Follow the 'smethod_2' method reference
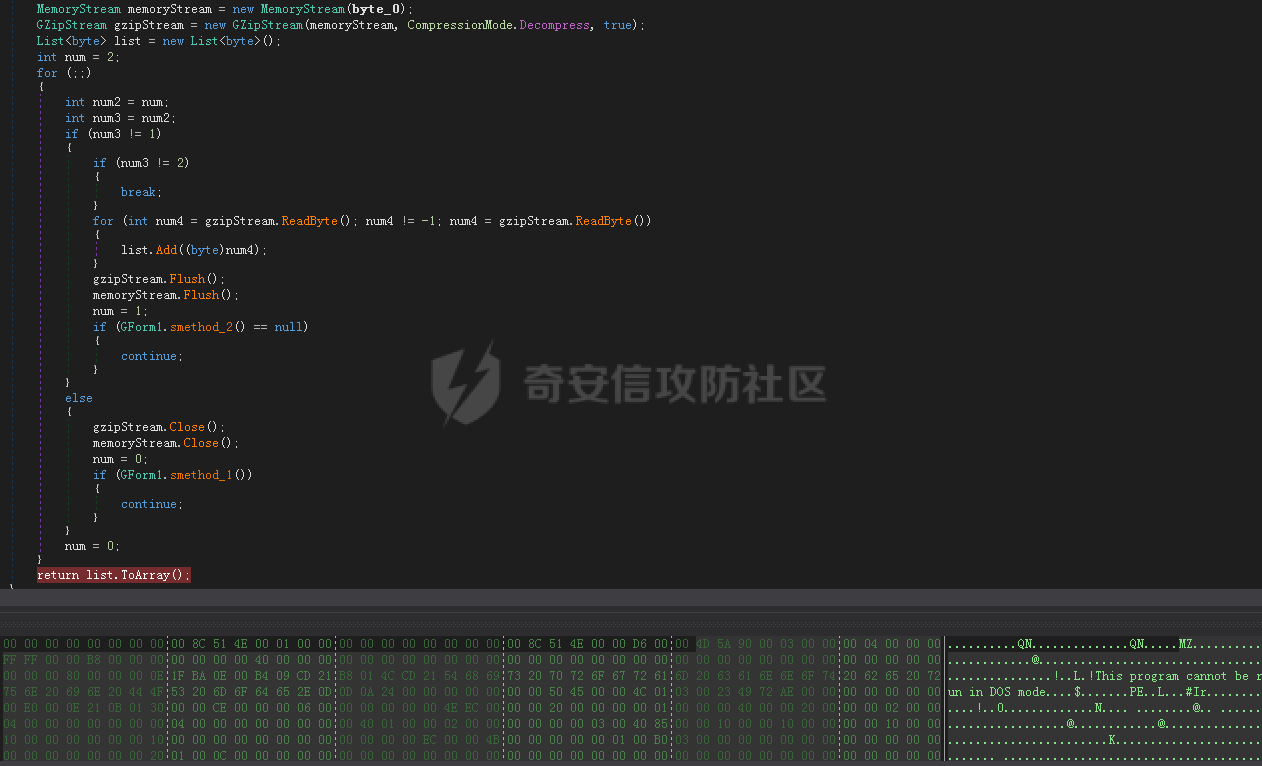Image resolution: width=1262 pixels, height=766 pixels. (201, 327)
